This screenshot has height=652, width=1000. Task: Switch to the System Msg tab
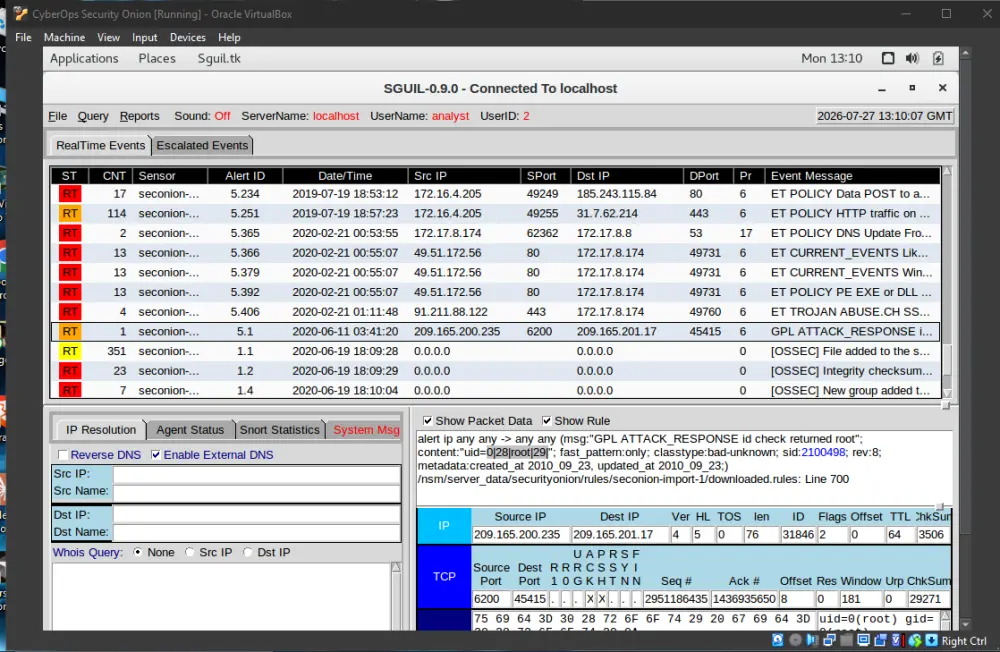[x=366, y=430]
